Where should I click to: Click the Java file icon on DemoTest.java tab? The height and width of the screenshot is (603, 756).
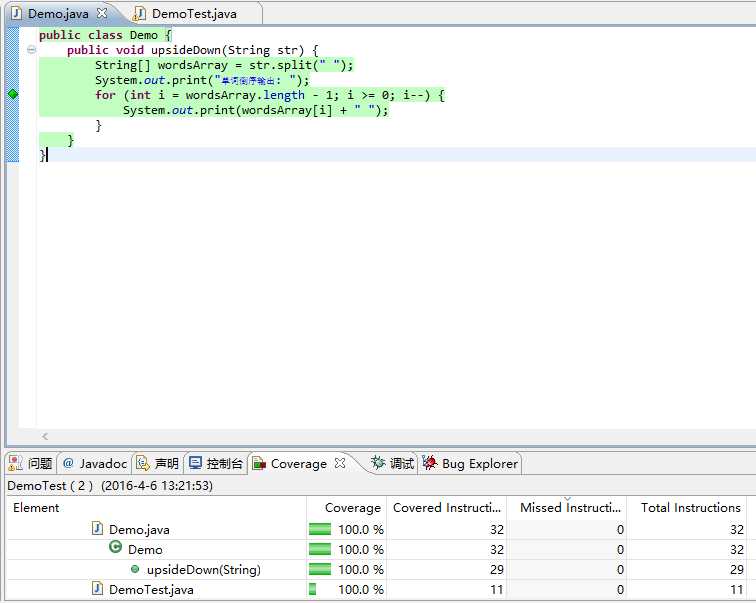[139, 13]
